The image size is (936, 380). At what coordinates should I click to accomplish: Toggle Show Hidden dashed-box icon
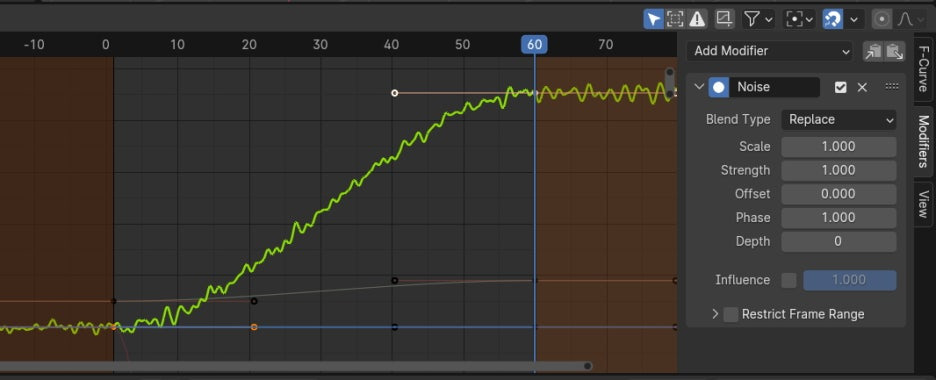click(675, 19)
